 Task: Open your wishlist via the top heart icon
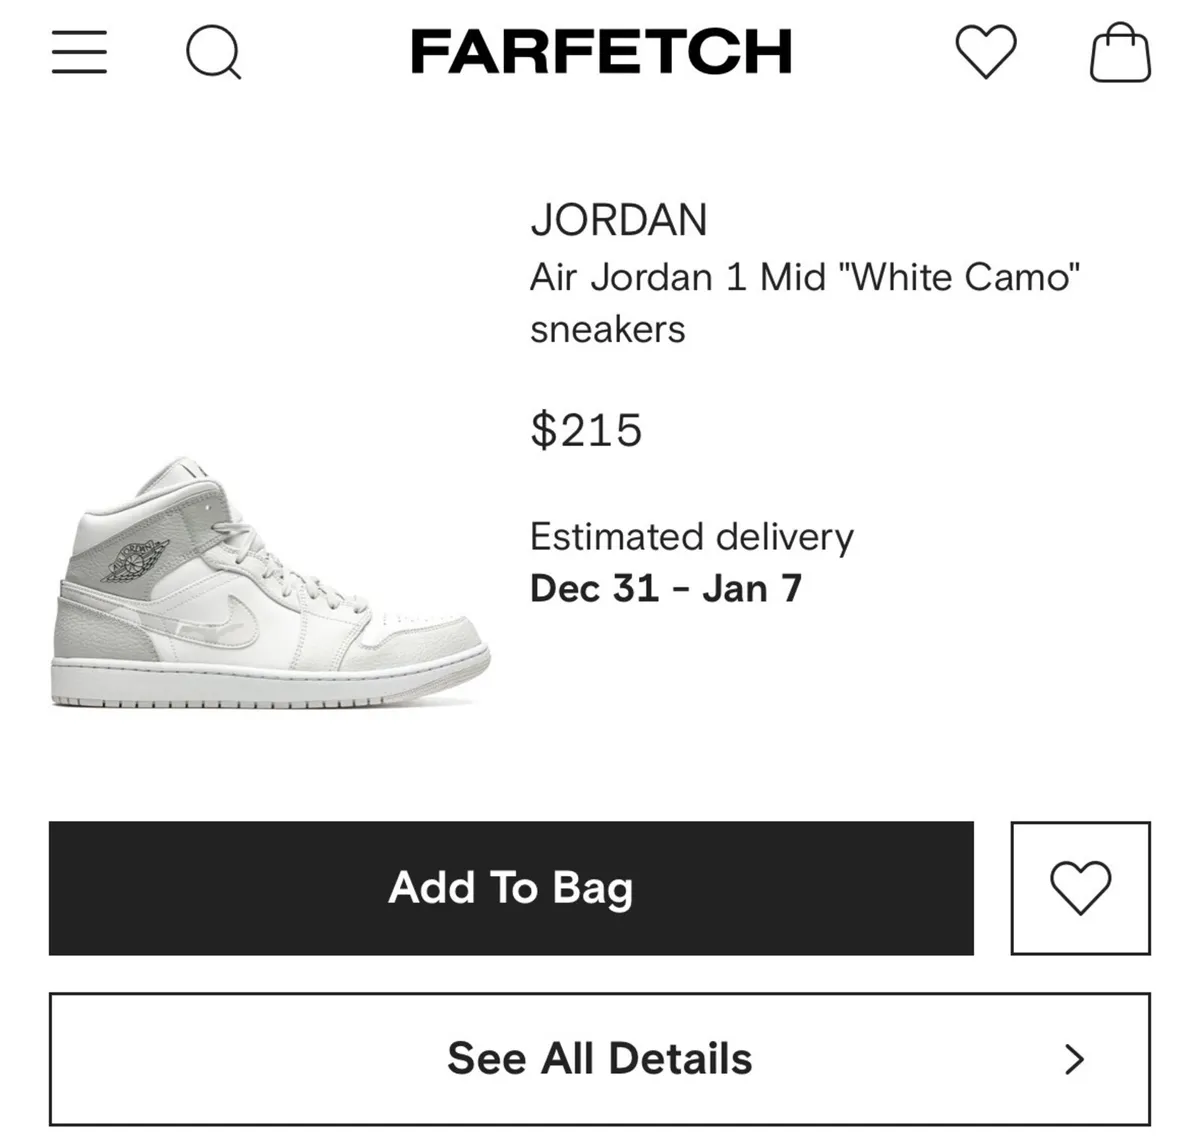[x=985, y=53]
